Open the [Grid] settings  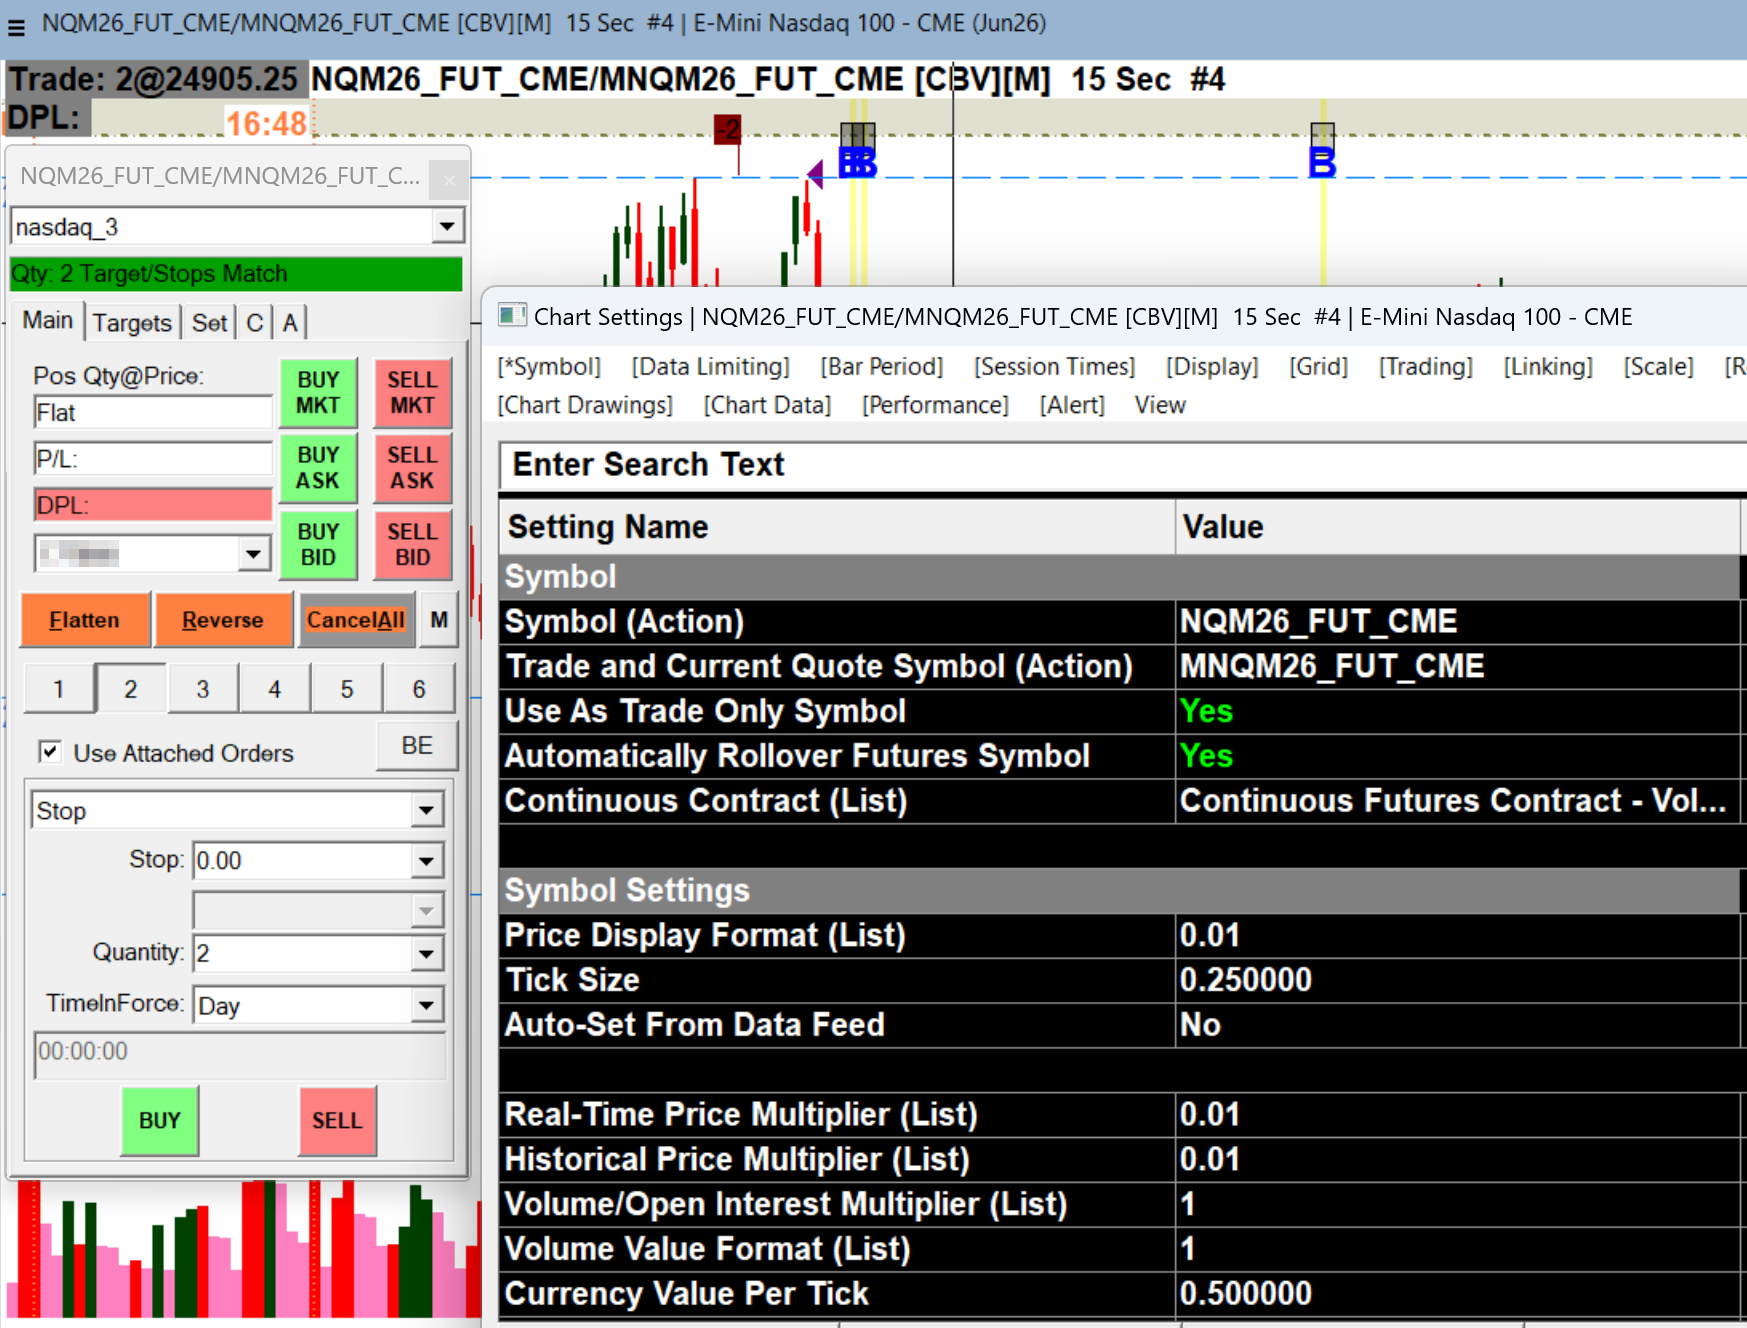pyautogui.click(x=1319, y=367)
